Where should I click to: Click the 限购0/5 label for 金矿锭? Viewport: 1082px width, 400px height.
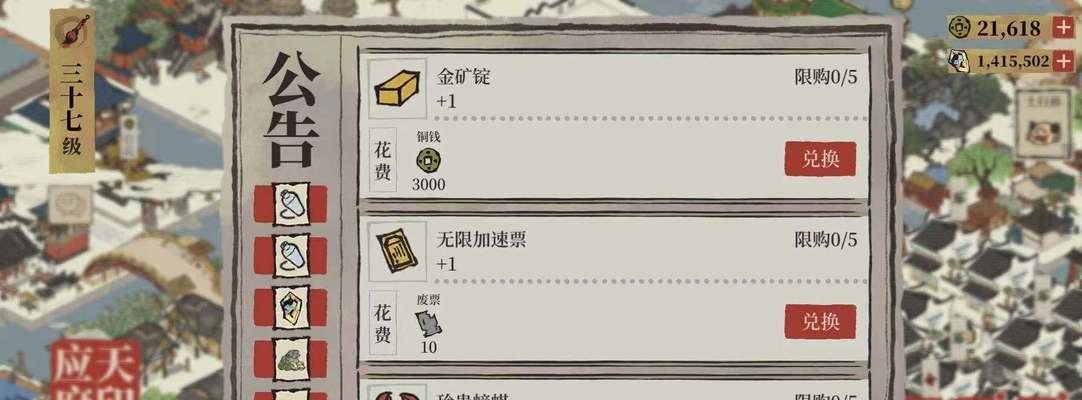tap(825, 77)
